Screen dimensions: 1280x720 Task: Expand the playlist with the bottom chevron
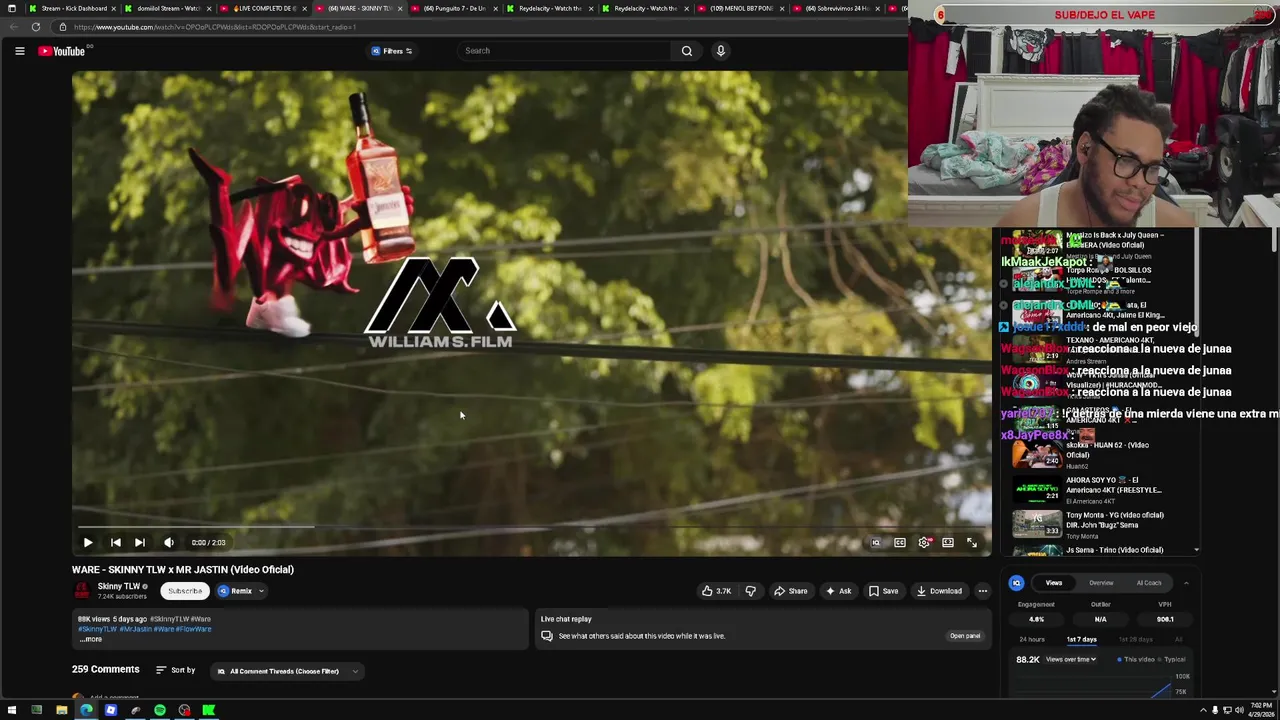click(1196, 550)
